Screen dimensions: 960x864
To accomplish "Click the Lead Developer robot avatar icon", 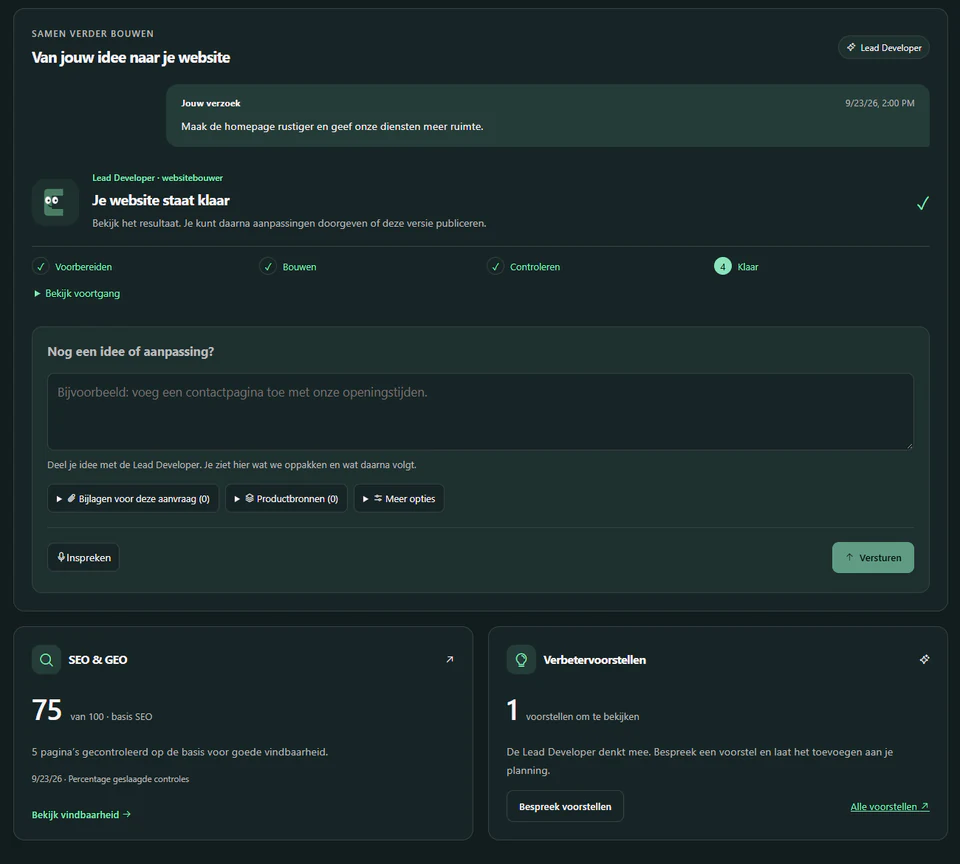I will point(55,203).
